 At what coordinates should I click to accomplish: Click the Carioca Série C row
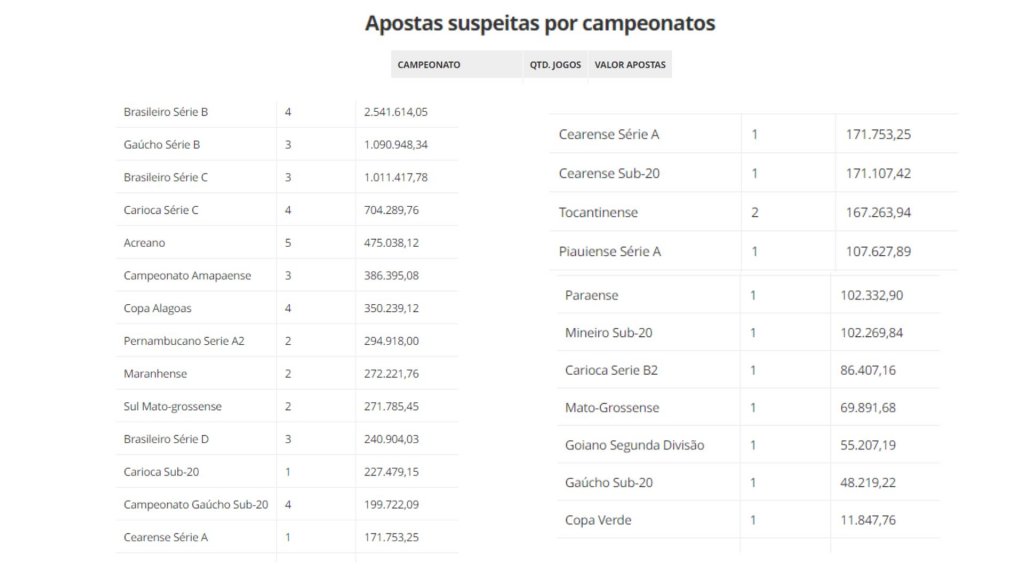pos(287,210)
